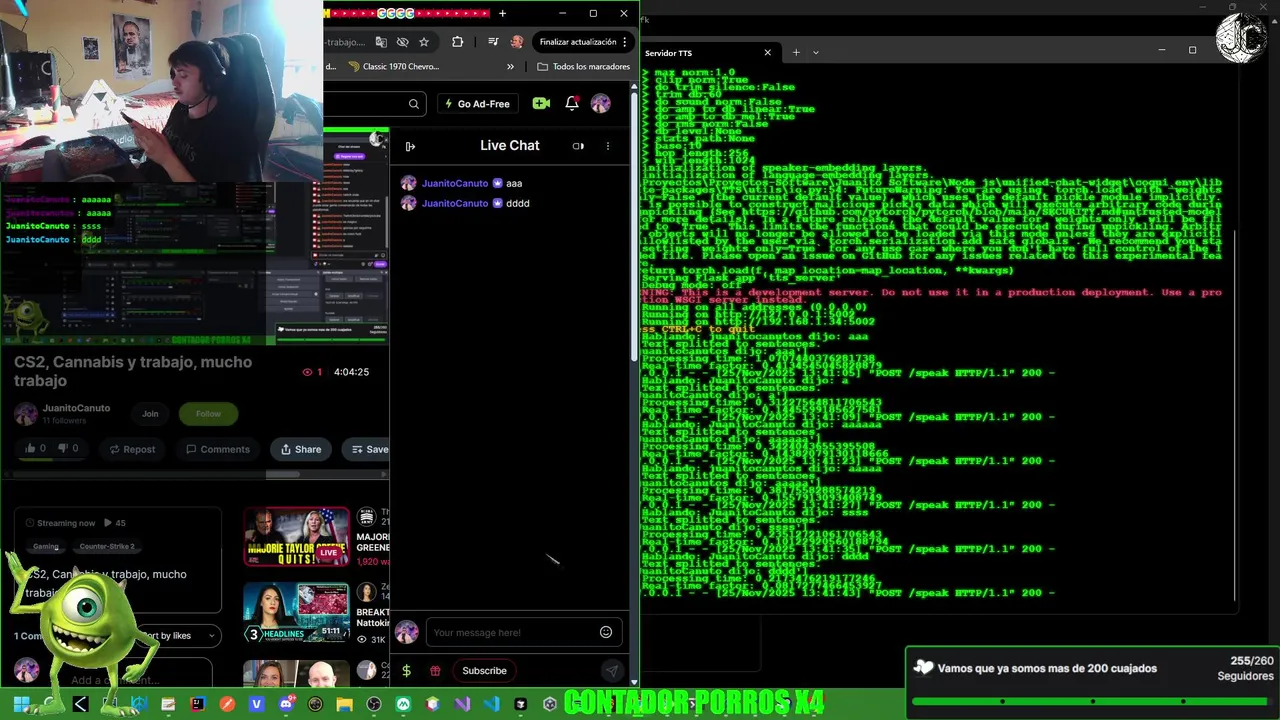Click the Counter-Strike 2 tag
1280x720 pixels.
pyautogui.click(x=107, y=547)
